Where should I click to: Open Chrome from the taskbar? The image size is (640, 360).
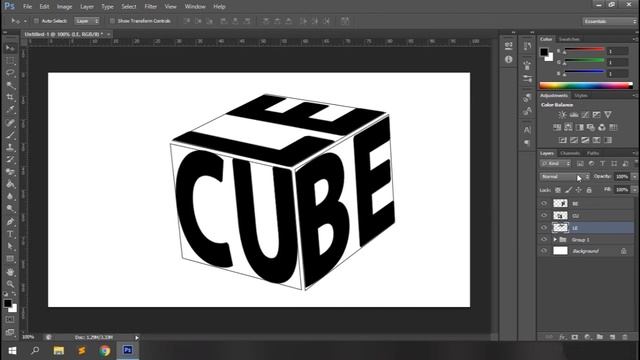(x=105, y=351)
